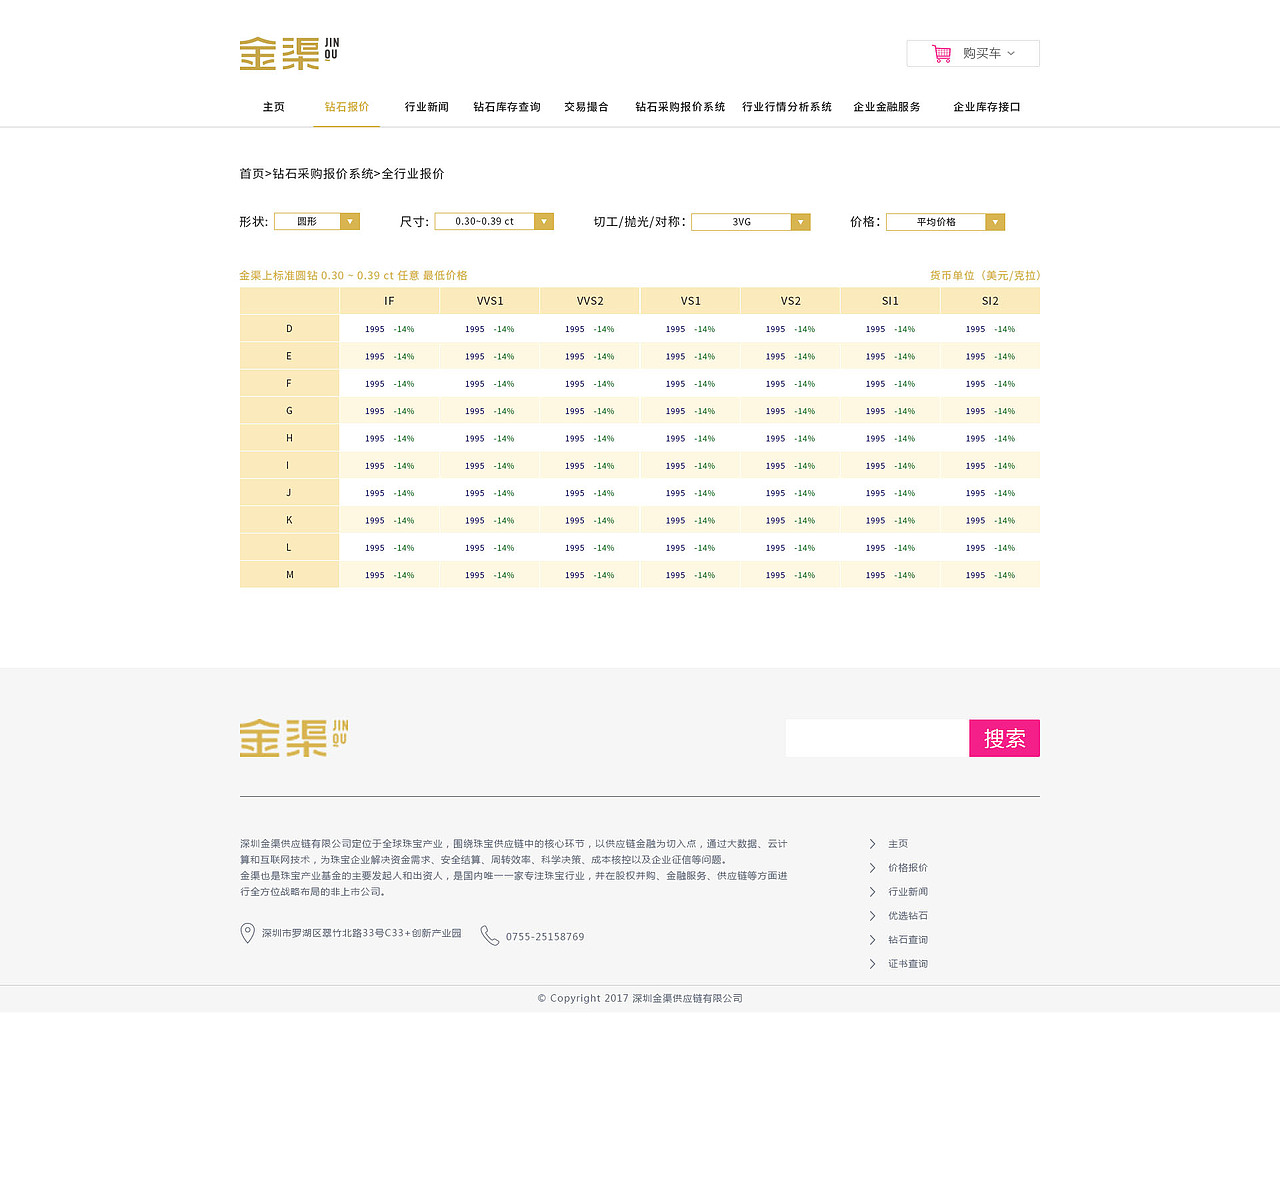This screenshot has height=1195, width=1280.
Task: Click the 货币单位（美元/克拉） label
Action: click(x=985, y=275)
